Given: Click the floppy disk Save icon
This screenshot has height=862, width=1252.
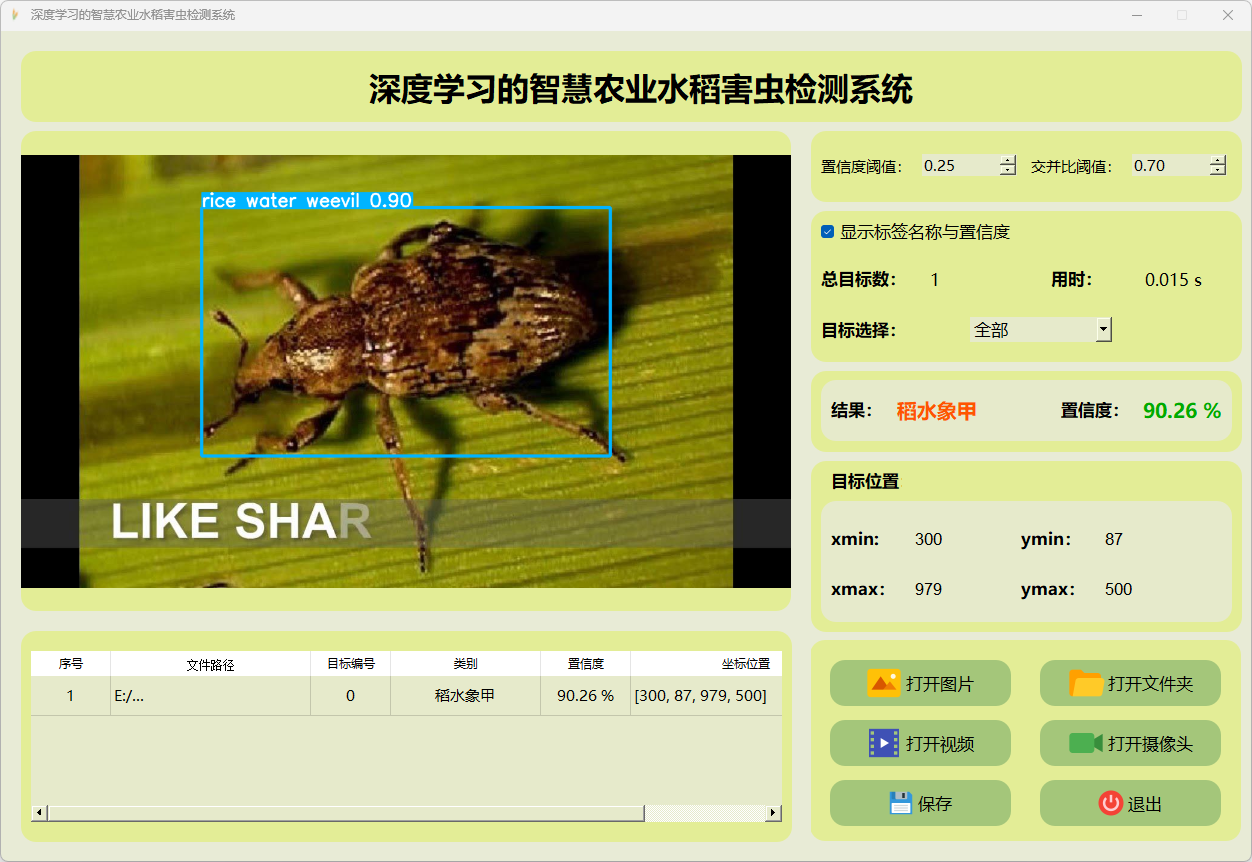Looking at the screenshot, I should [900, 803].
